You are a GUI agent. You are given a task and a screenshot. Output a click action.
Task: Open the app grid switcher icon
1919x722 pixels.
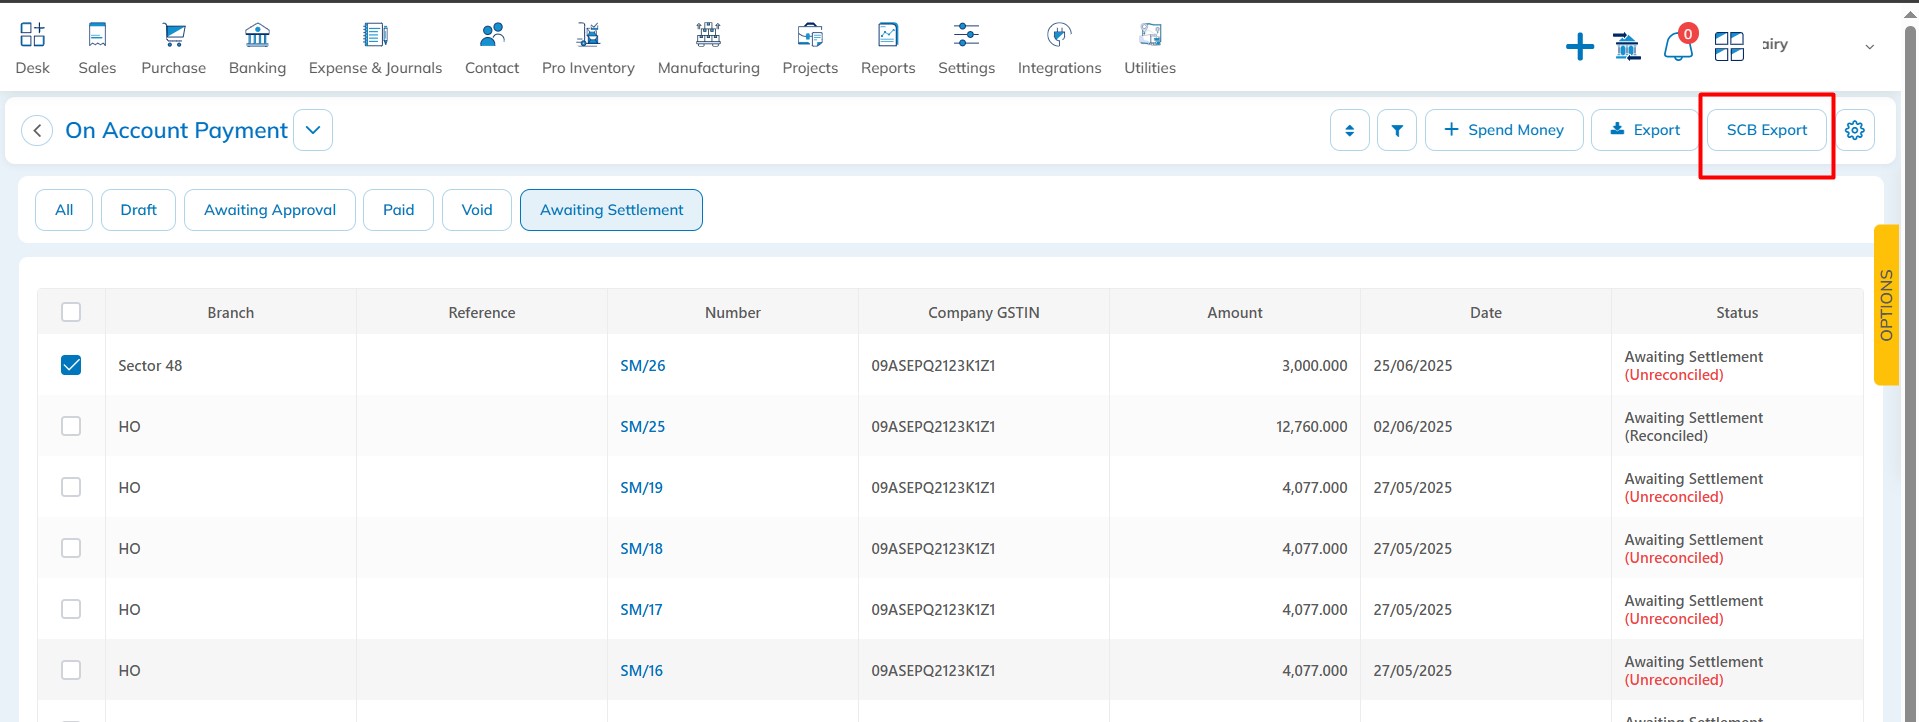tap(1729, 46)
